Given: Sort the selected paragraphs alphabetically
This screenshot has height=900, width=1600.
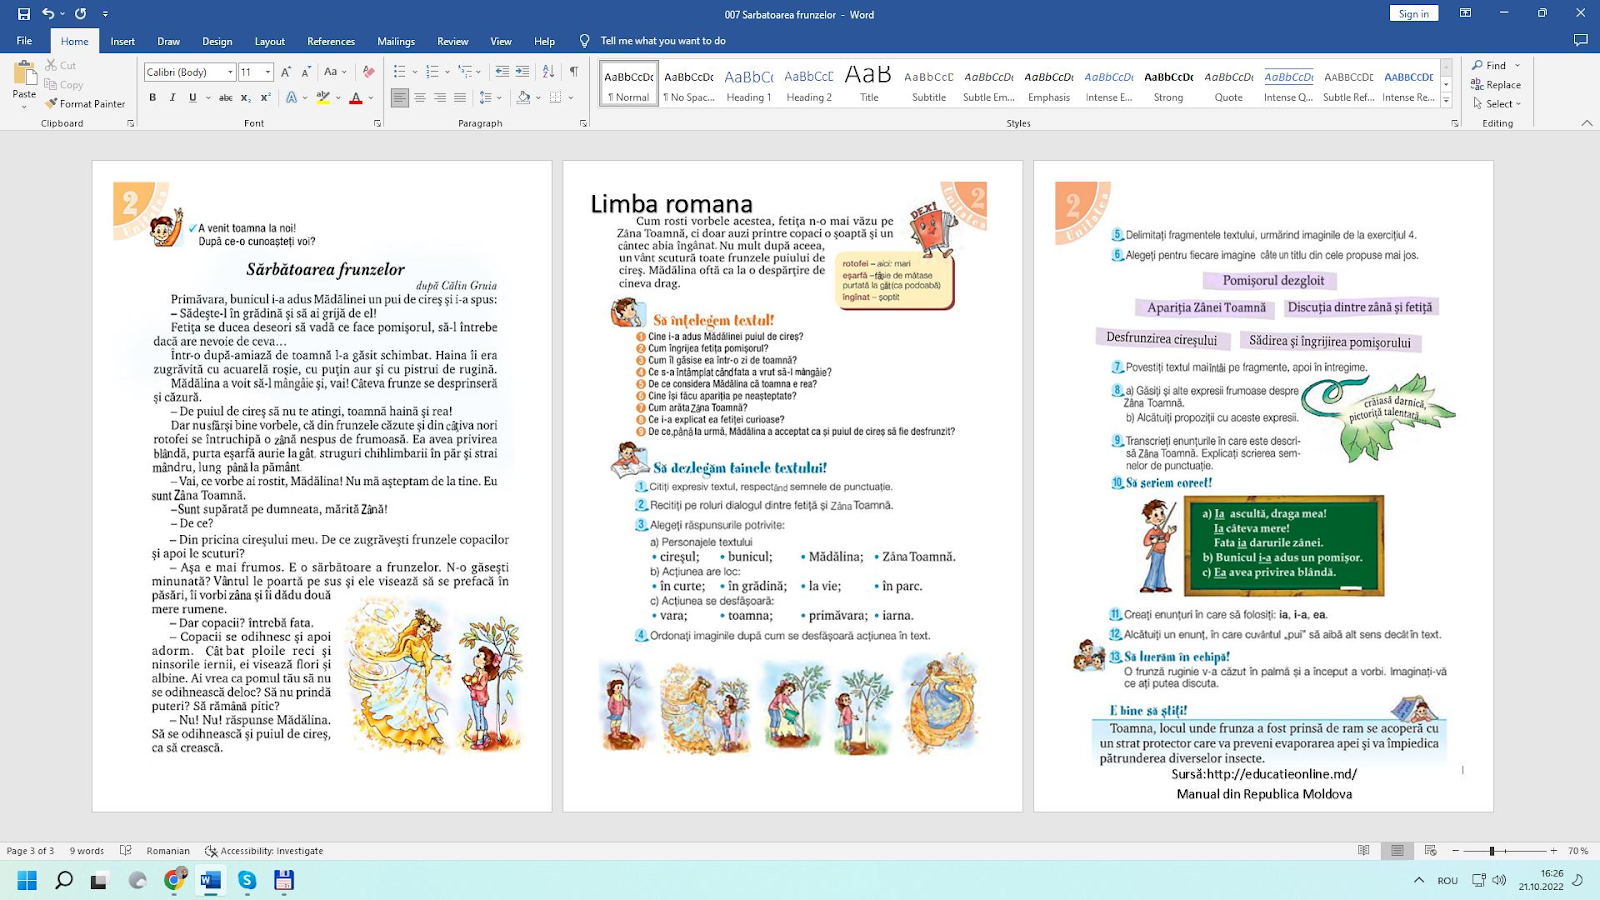Looking at the screenshot, I should (x=548, y=72).
